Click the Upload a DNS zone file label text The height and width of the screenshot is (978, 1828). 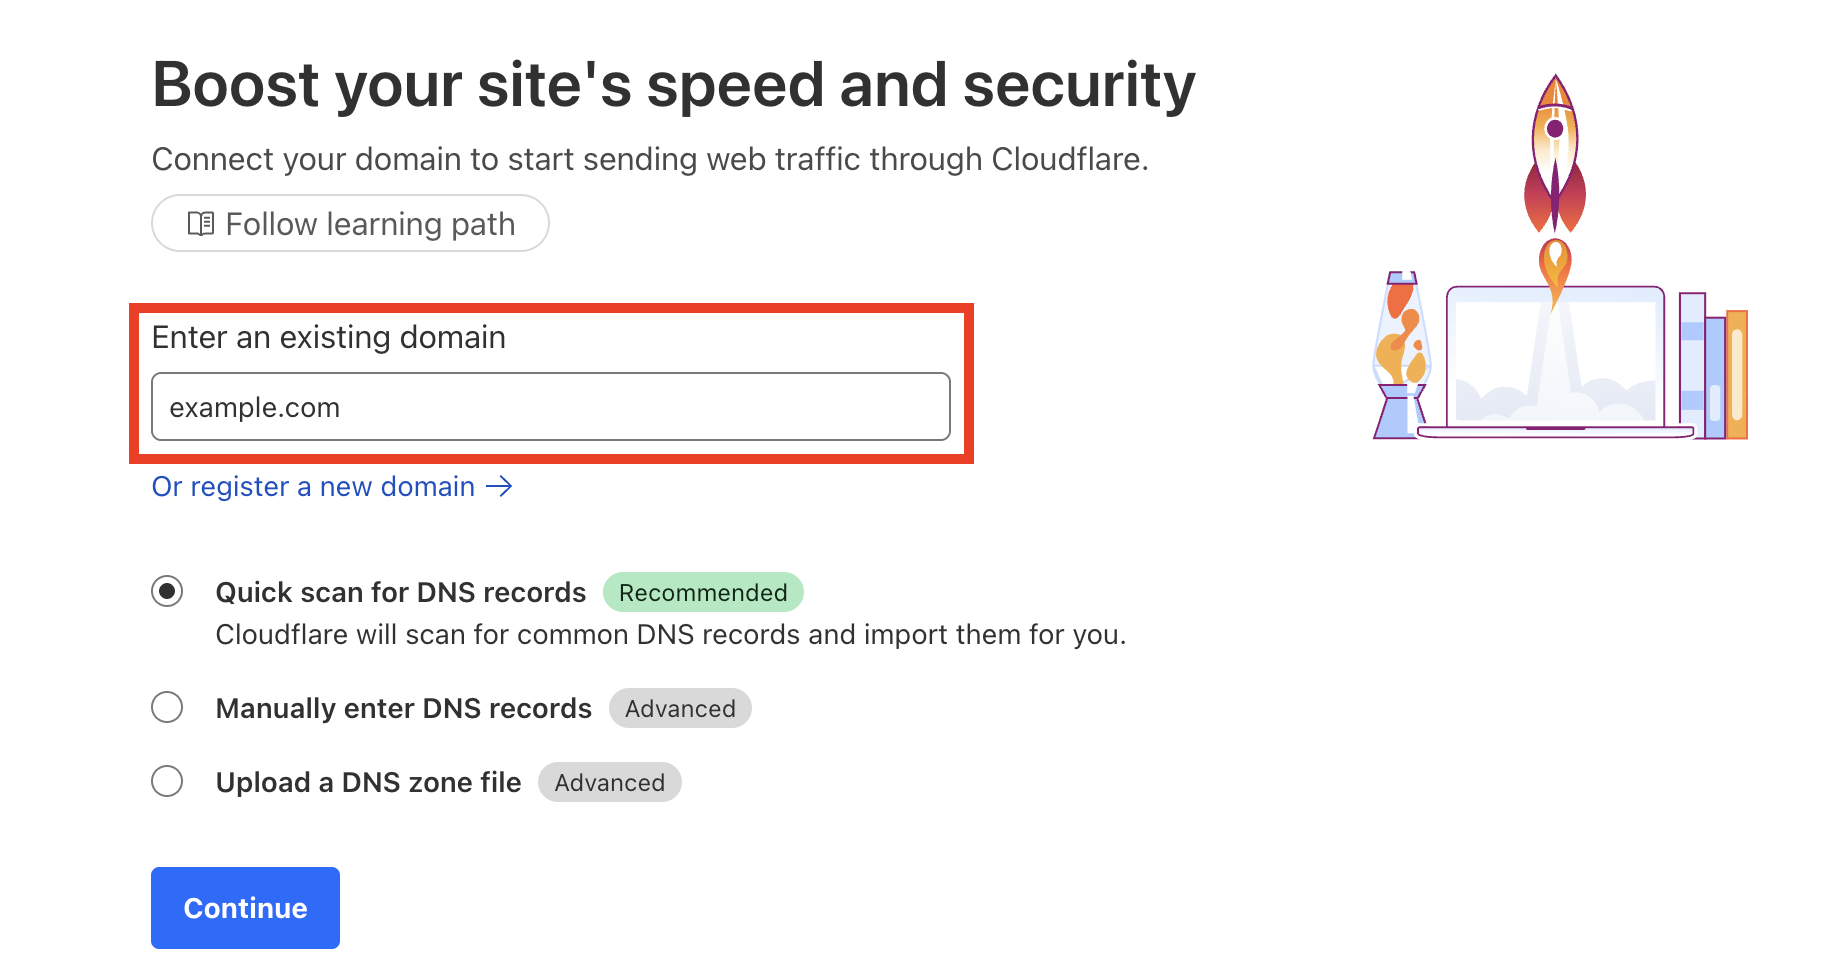369,782
